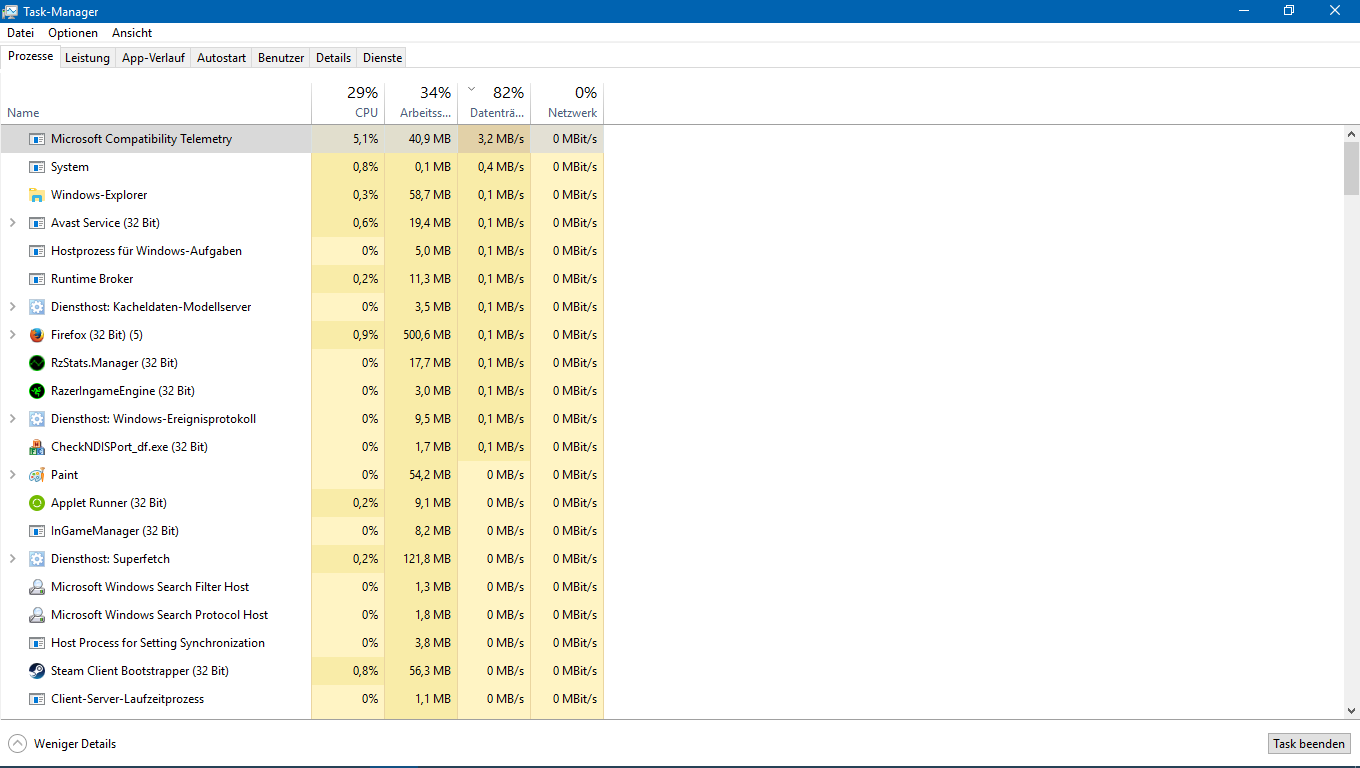Screen dimensions: 1360x768
Task: Expand the Firefox (32 Bit) process group
Action: (x=12, y=335)
